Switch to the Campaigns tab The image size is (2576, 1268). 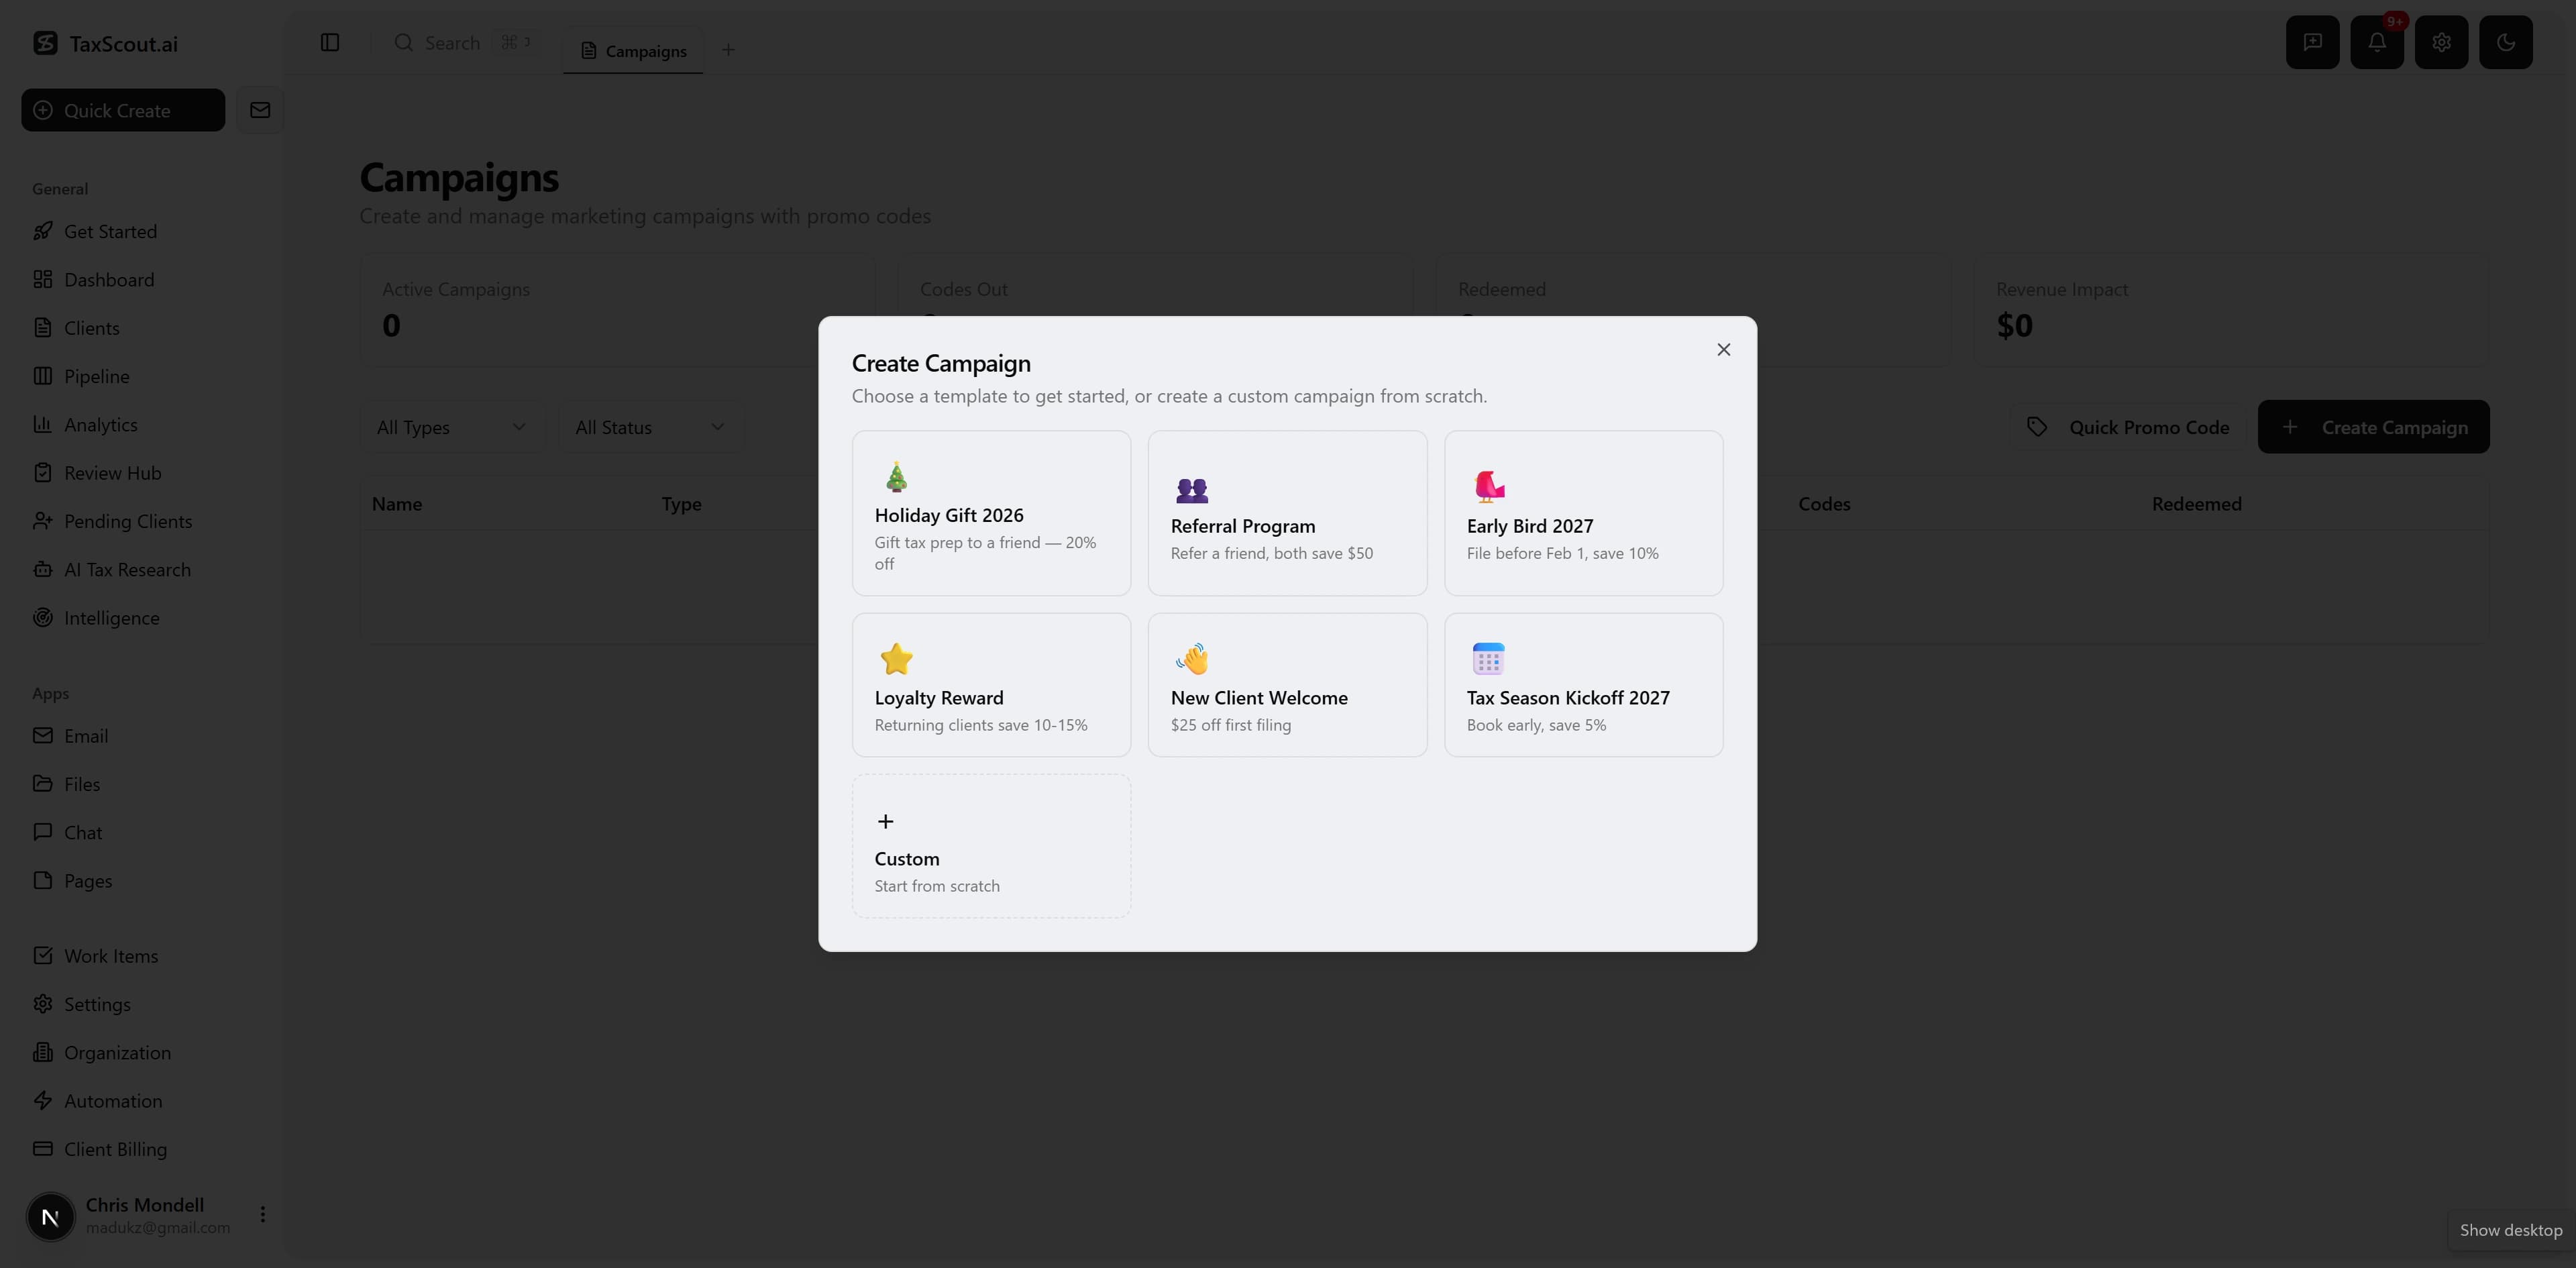(634, 50)
